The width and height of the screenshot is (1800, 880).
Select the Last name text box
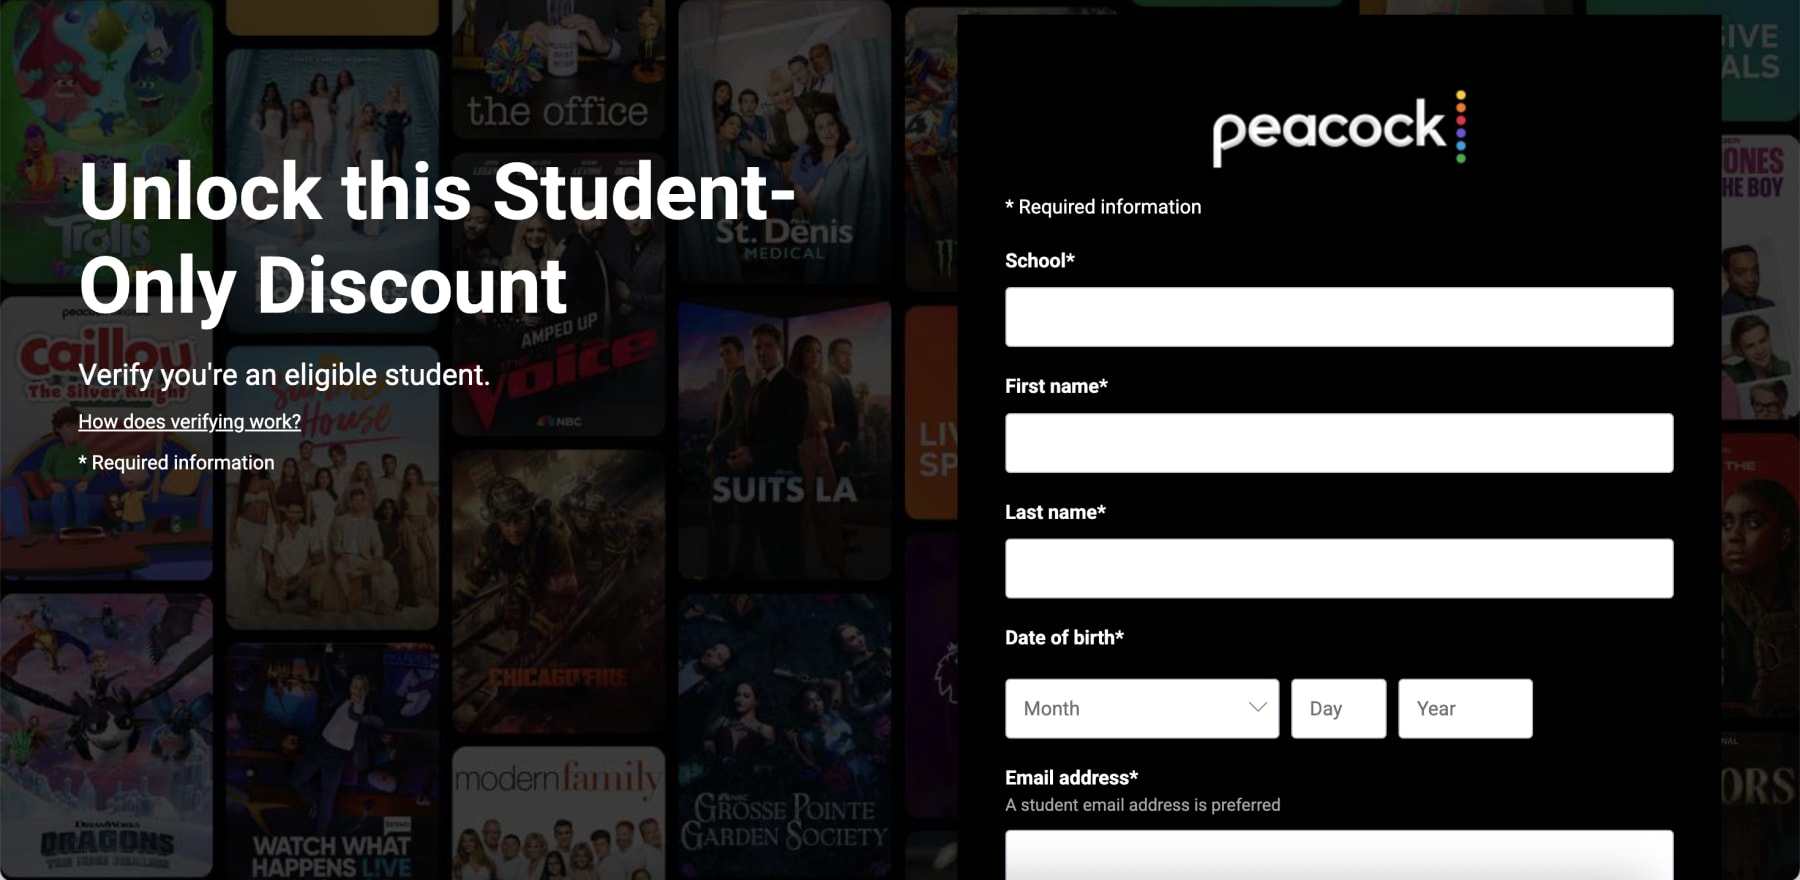point(1339,569)
